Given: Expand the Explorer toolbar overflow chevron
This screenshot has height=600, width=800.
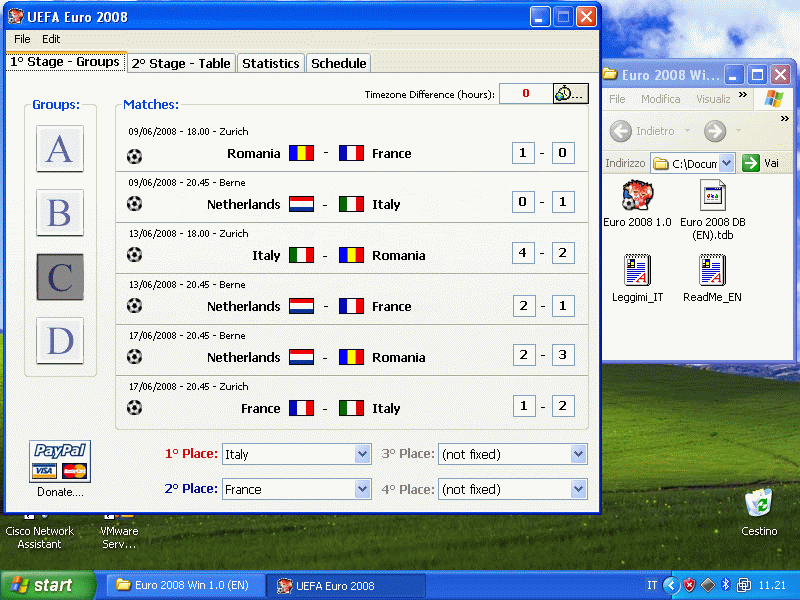Looking at the screenshot, I should 785,119.
